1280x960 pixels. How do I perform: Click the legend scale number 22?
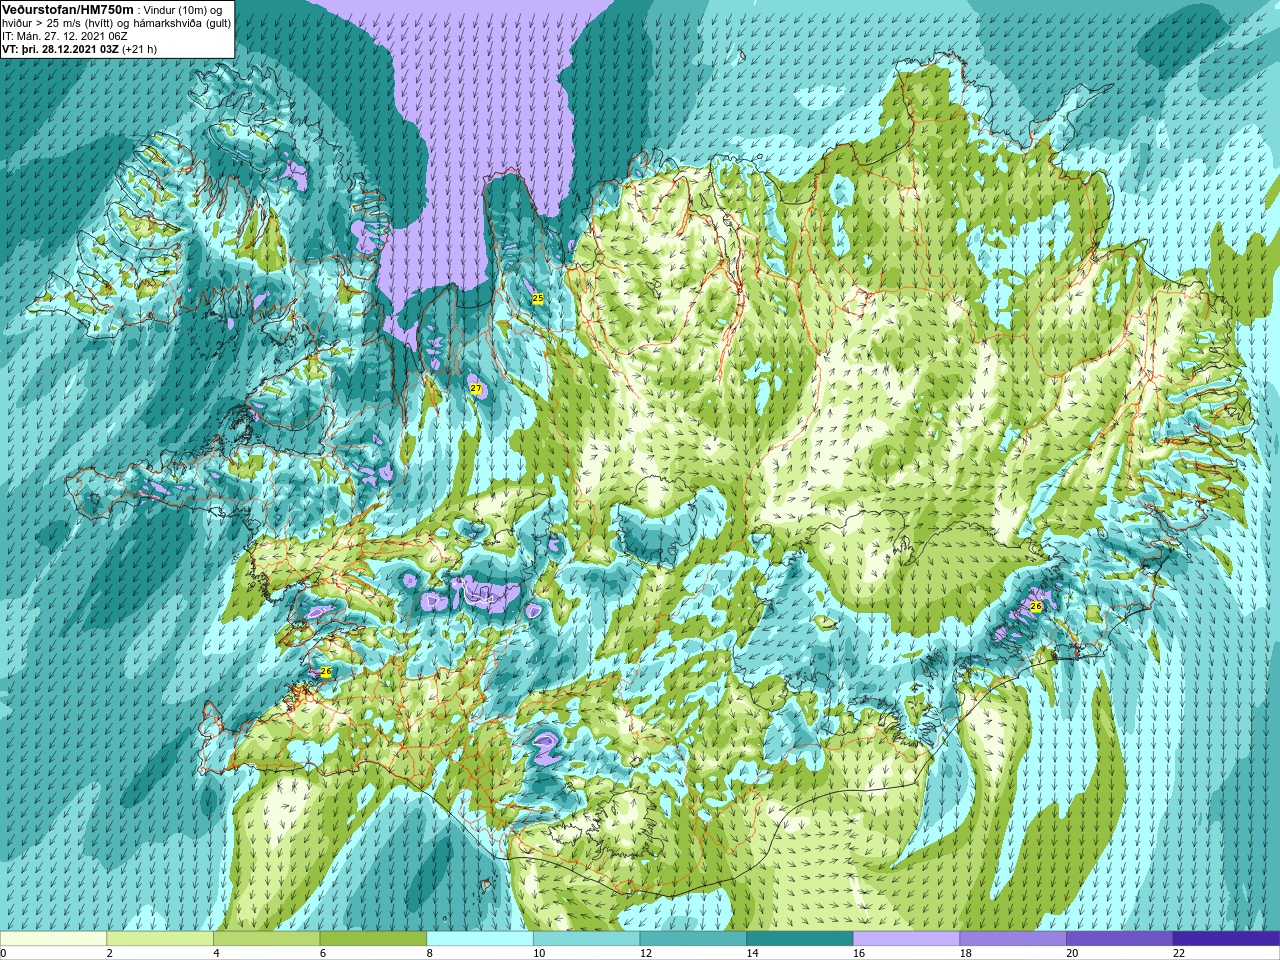point(1179,953)
